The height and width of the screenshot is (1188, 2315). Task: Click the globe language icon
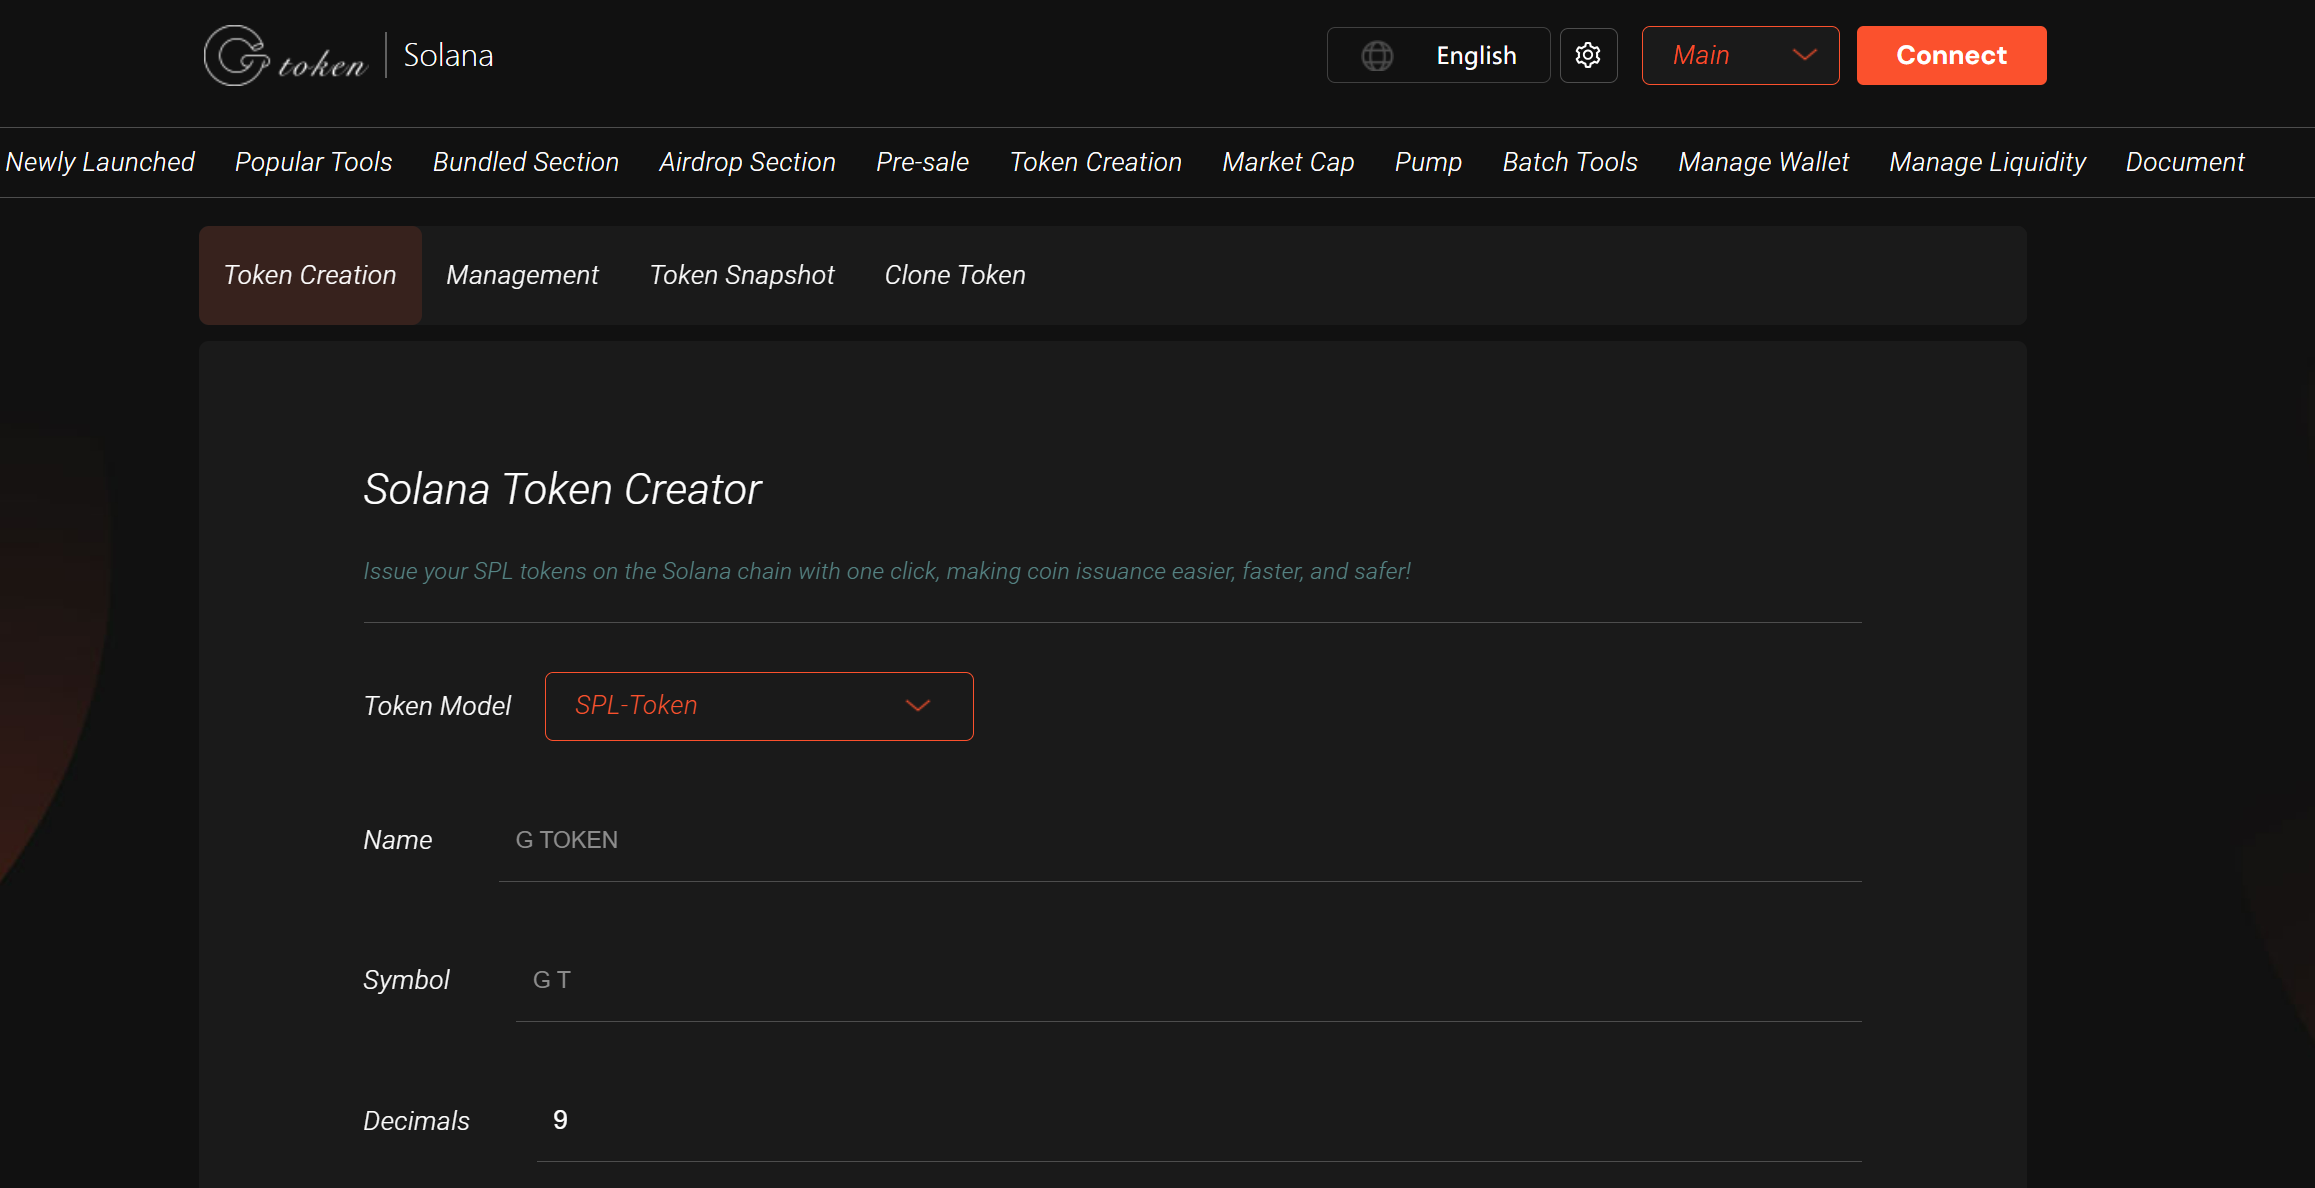[x=1377, y=56]
